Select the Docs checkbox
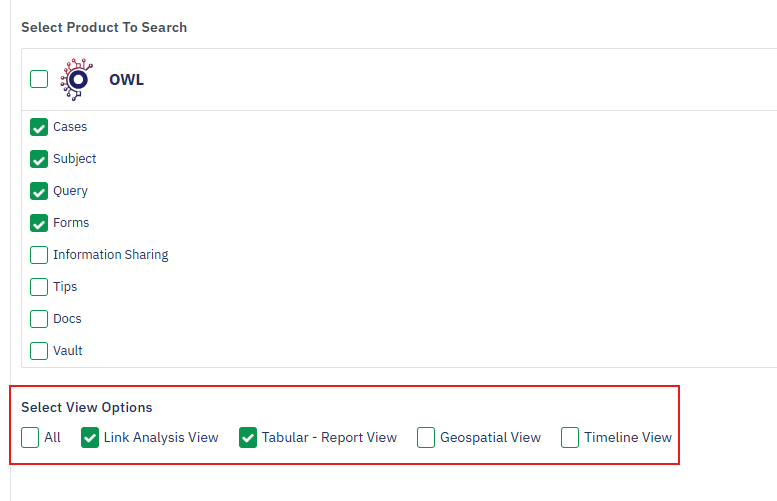Screen dimensions: 777x501 [x=39, y=319]
